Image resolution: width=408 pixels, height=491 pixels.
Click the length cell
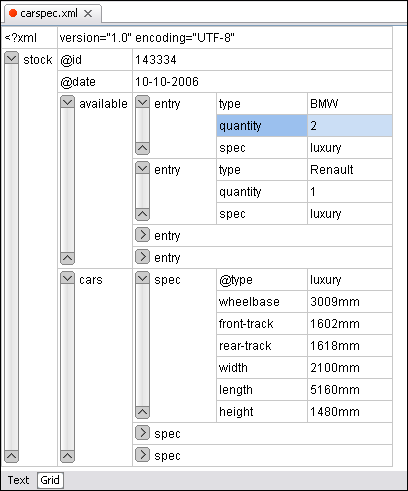(262, 390)
